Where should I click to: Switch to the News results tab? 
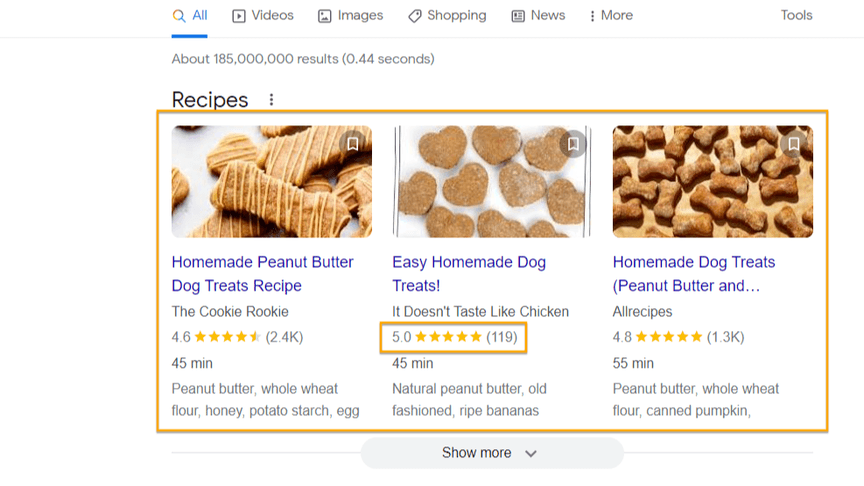[538, 15]
